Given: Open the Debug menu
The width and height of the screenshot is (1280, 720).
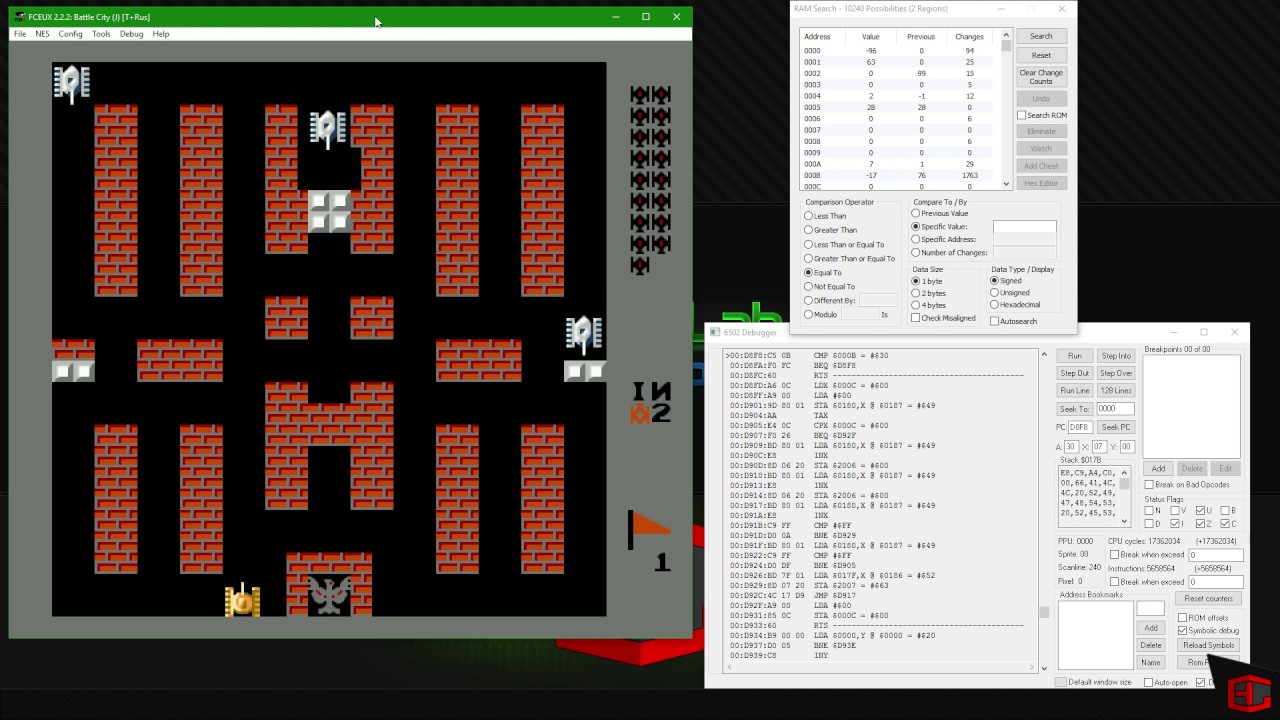Looking at the screenshot, I should 131,34.
